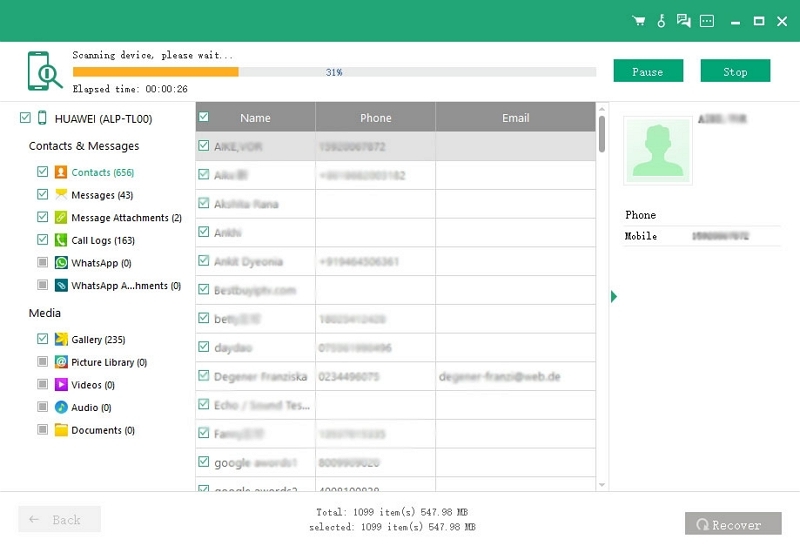Screen dimensions: 800x546
Task: Open the feedback chat bubble icon
Action: click(684, 20)
